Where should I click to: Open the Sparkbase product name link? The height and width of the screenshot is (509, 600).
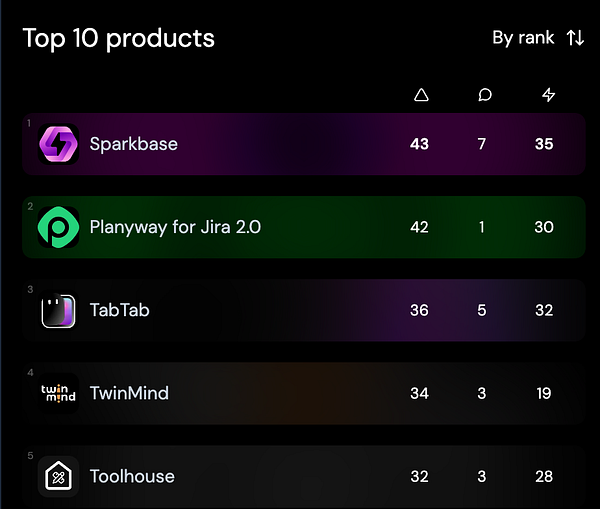tap(133, 144)
